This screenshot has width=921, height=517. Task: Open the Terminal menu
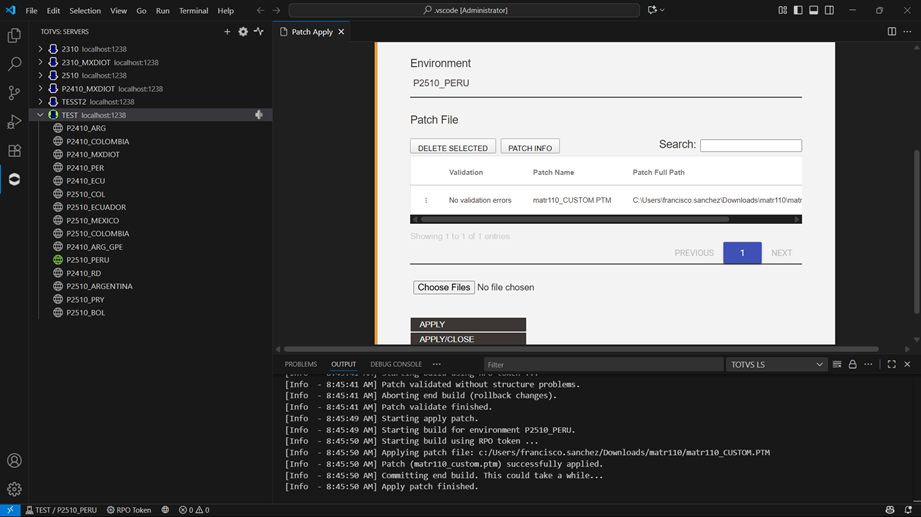click(x=193, y=11)
